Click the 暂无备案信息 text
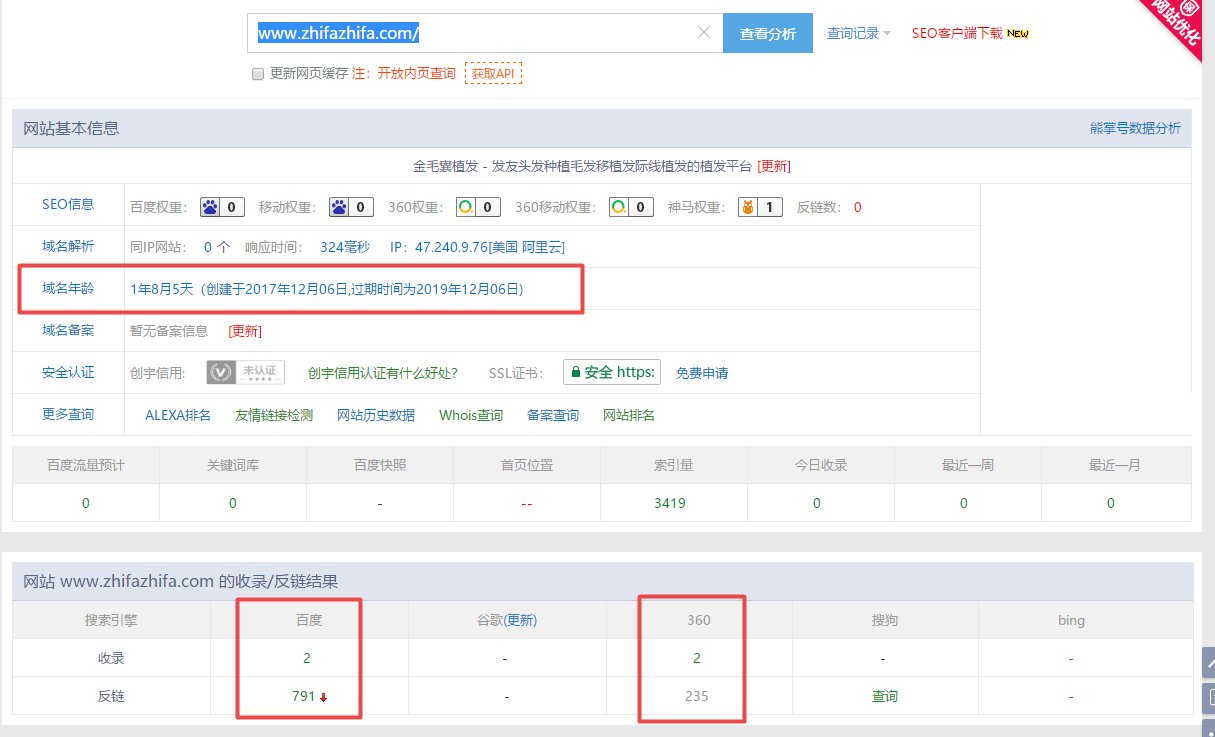The height and width of the screenshot is (737, 1215). 169,331
